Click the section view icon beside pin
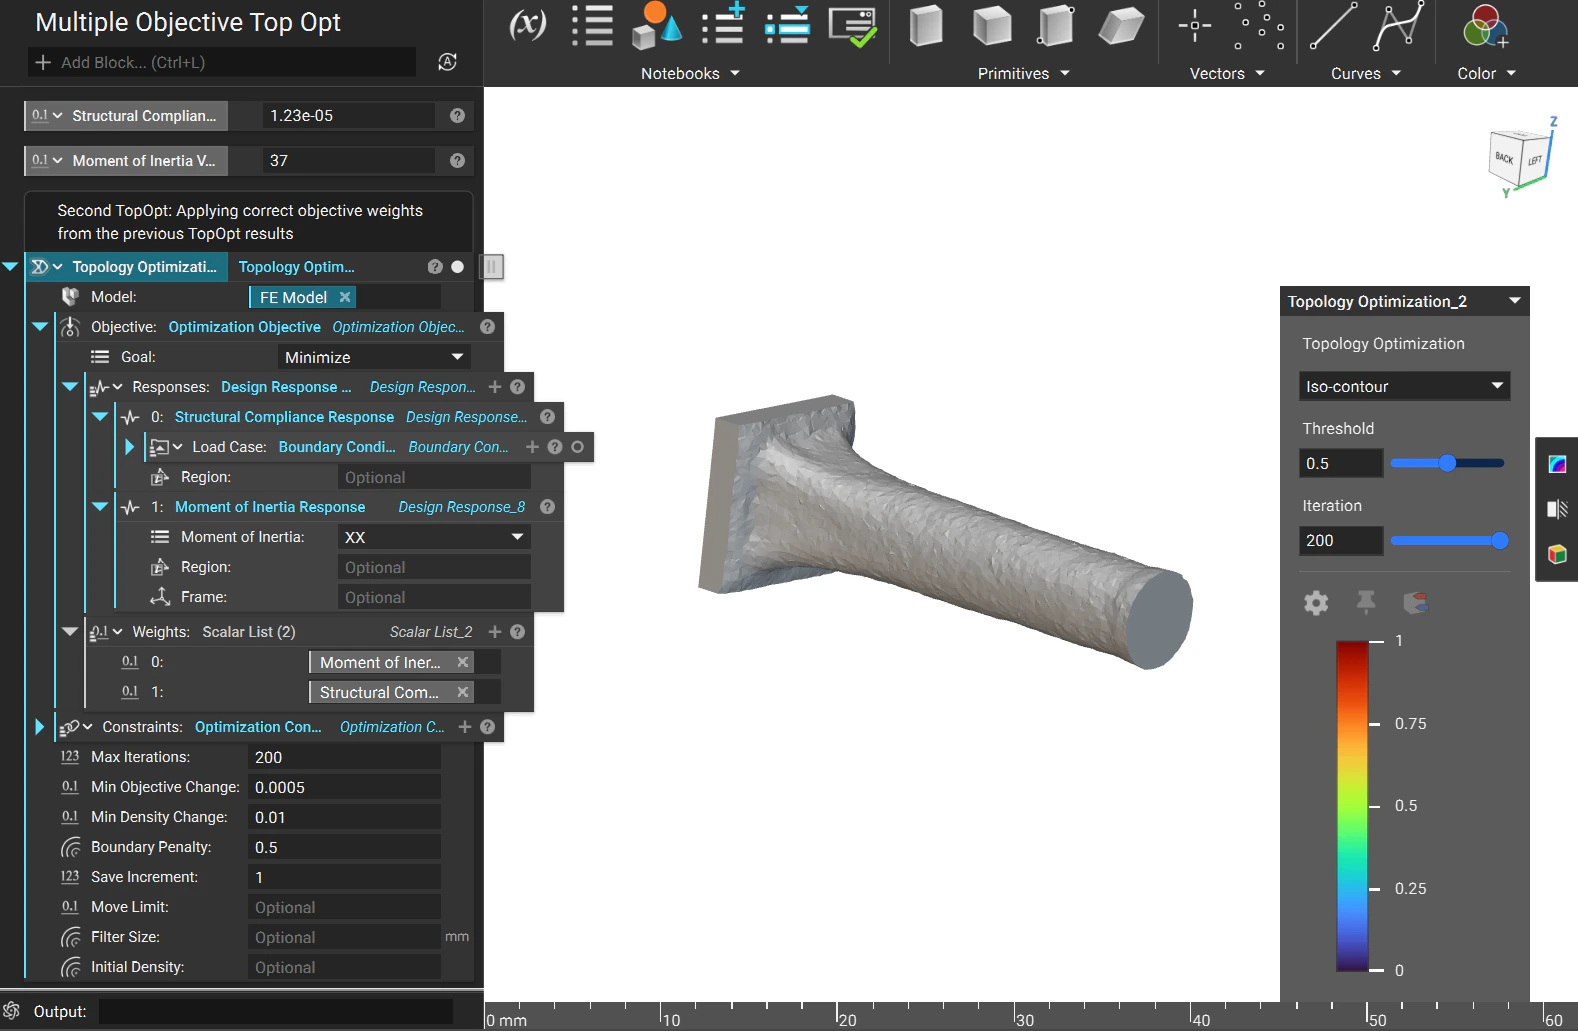The height and width of the screenshot is (1031, 1578). [1415, 602]
